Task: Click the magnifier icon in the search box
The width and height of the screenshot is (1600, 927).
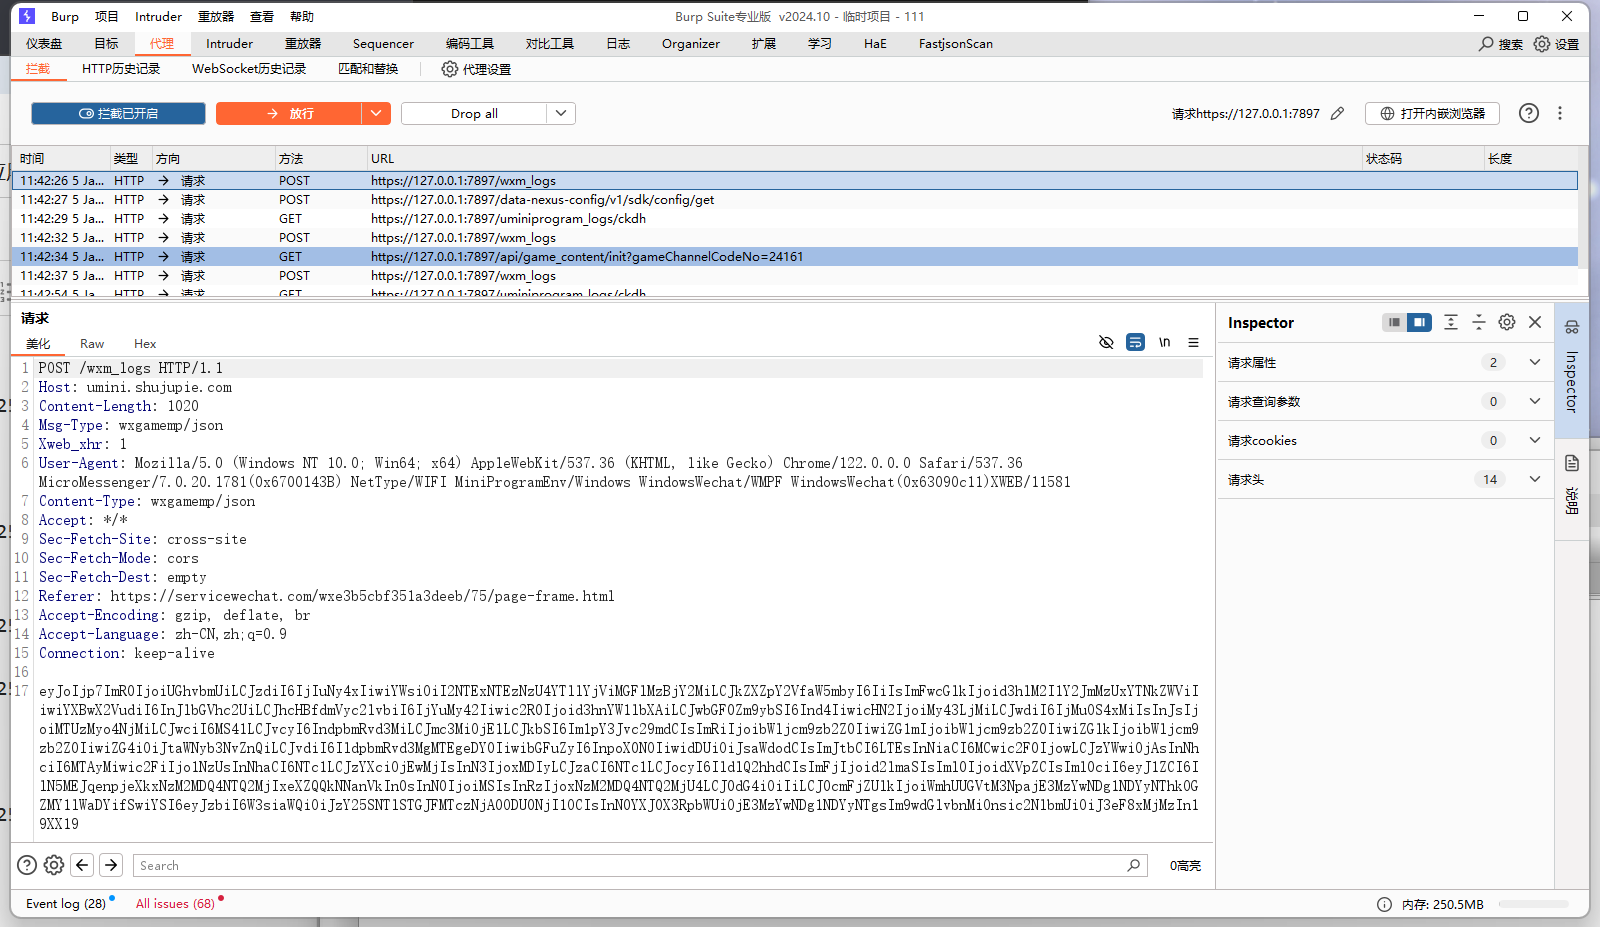Action: pos(1134,865)
